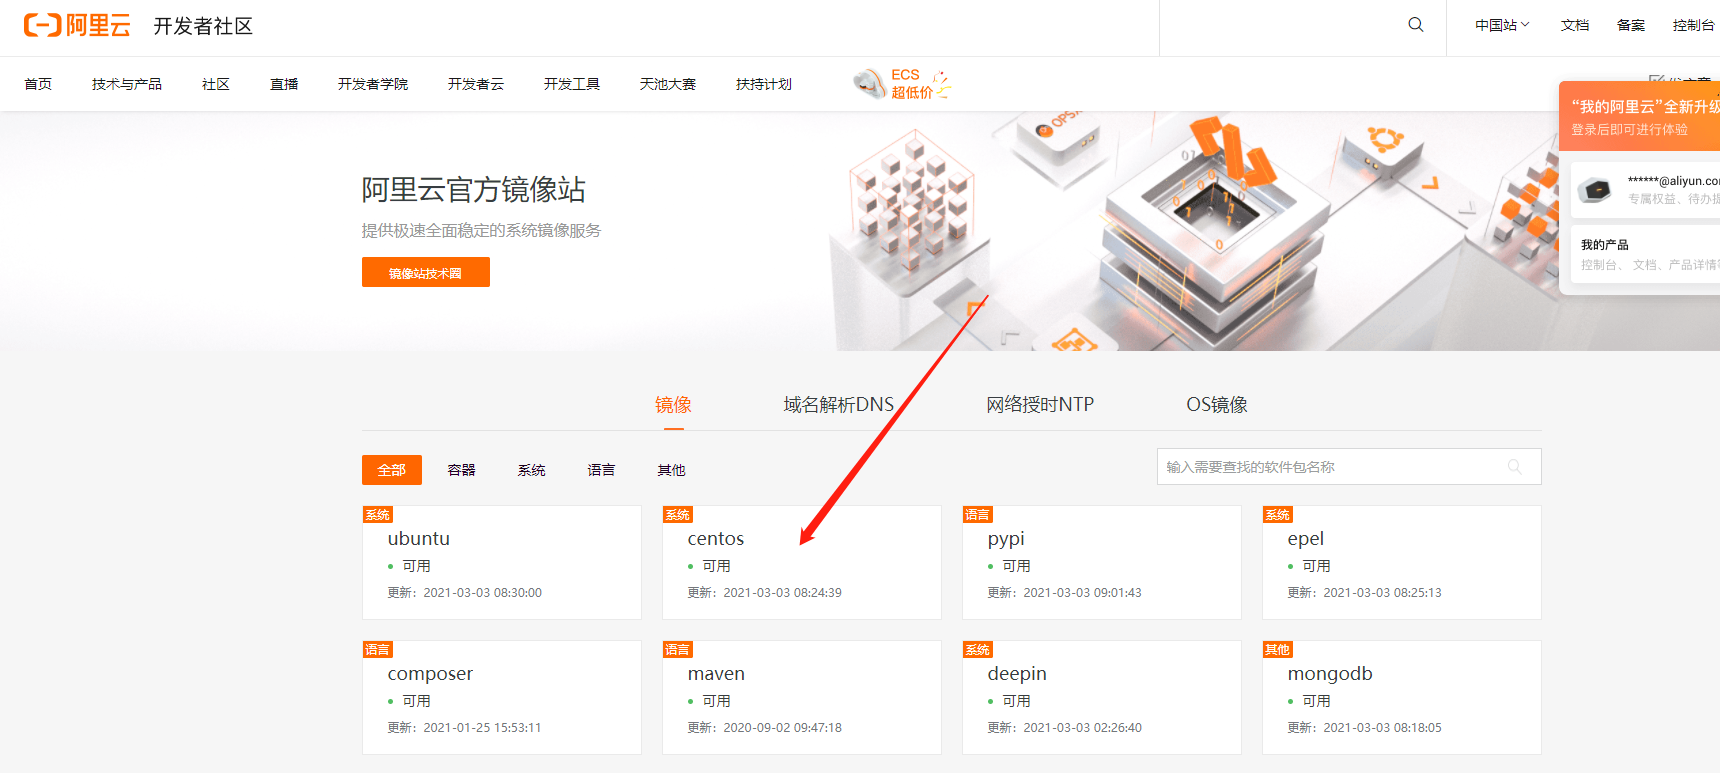1720x773 pixels.
Task: Open the mongodb mirror card
Action: 1402,697
